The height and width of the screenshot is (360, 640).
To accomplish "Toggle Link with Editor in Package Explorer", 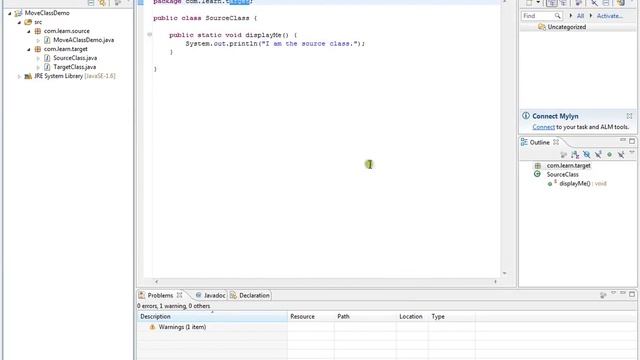I will pyautogui.click(x=102, y=3).
